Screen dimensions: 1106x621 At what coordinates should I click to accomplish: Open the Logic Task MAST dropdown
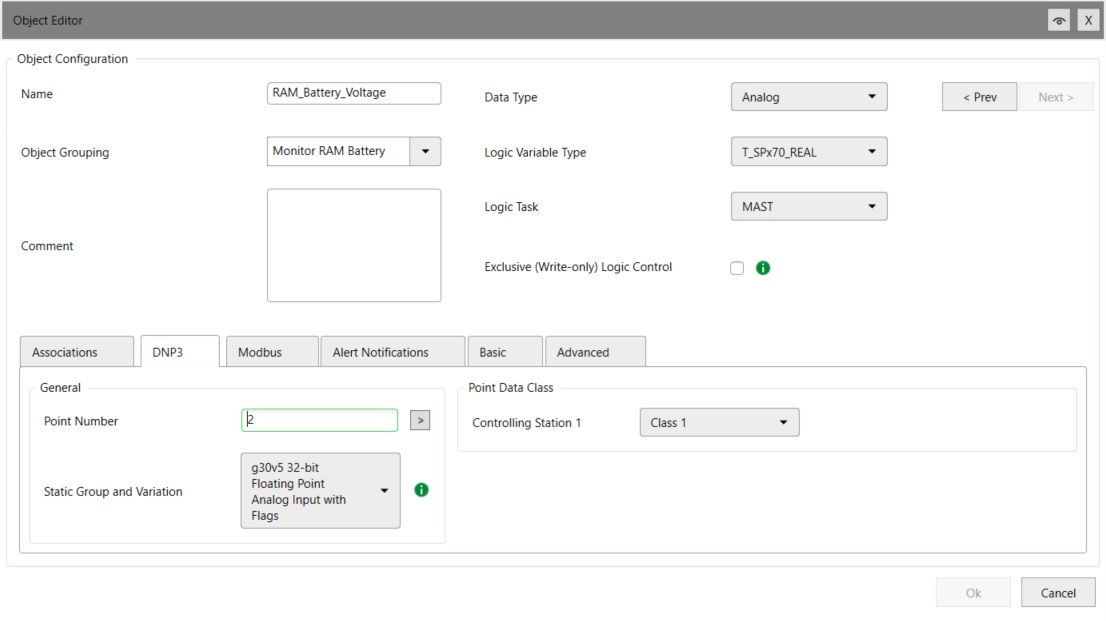click(809, 207)
